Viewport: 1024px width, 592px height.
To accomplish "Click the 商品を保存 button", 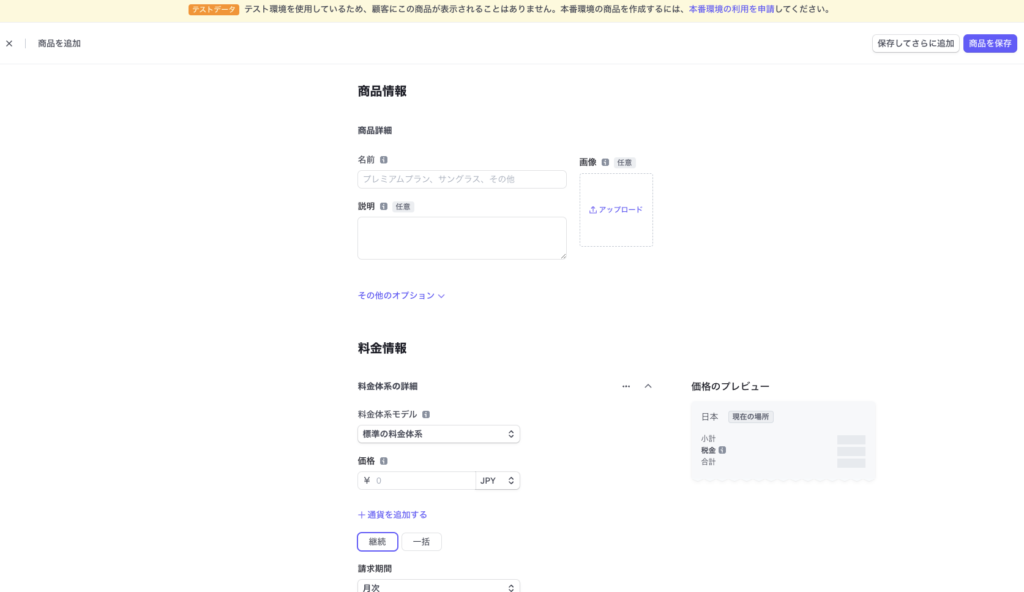I will pyautogui.click(x=990, y=44).
